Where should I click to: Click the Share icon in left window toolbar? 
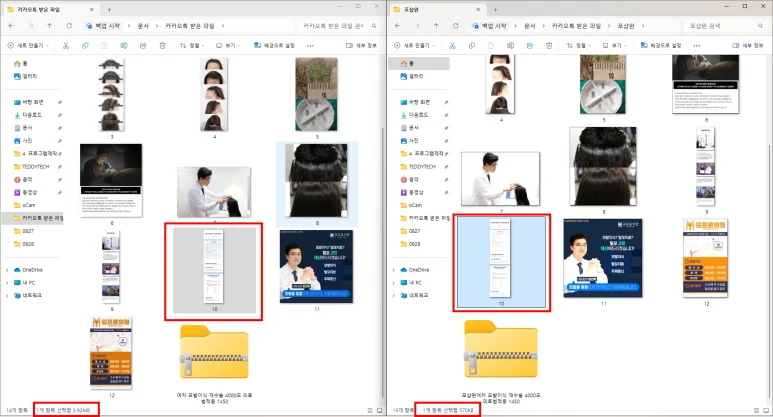[143, 45]
